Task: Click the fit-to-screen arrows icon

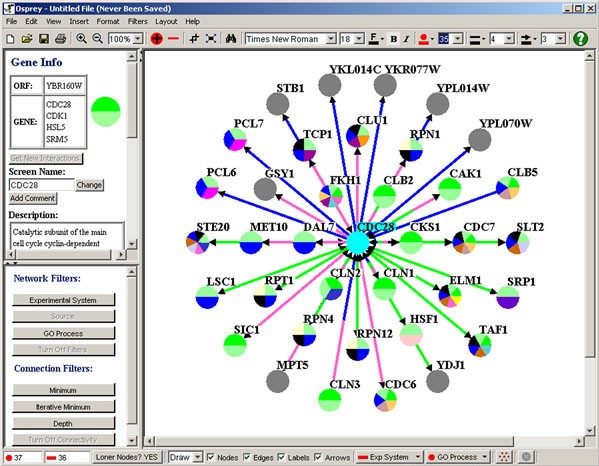Action: tap(211, 39)
